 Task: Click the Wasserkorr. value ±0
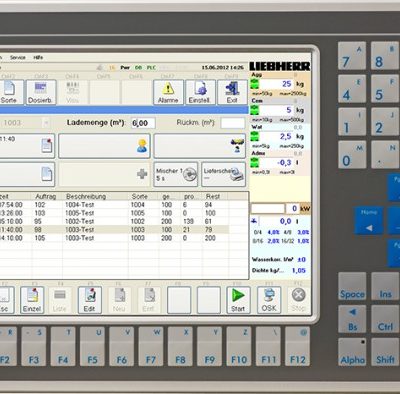(302, 259)
